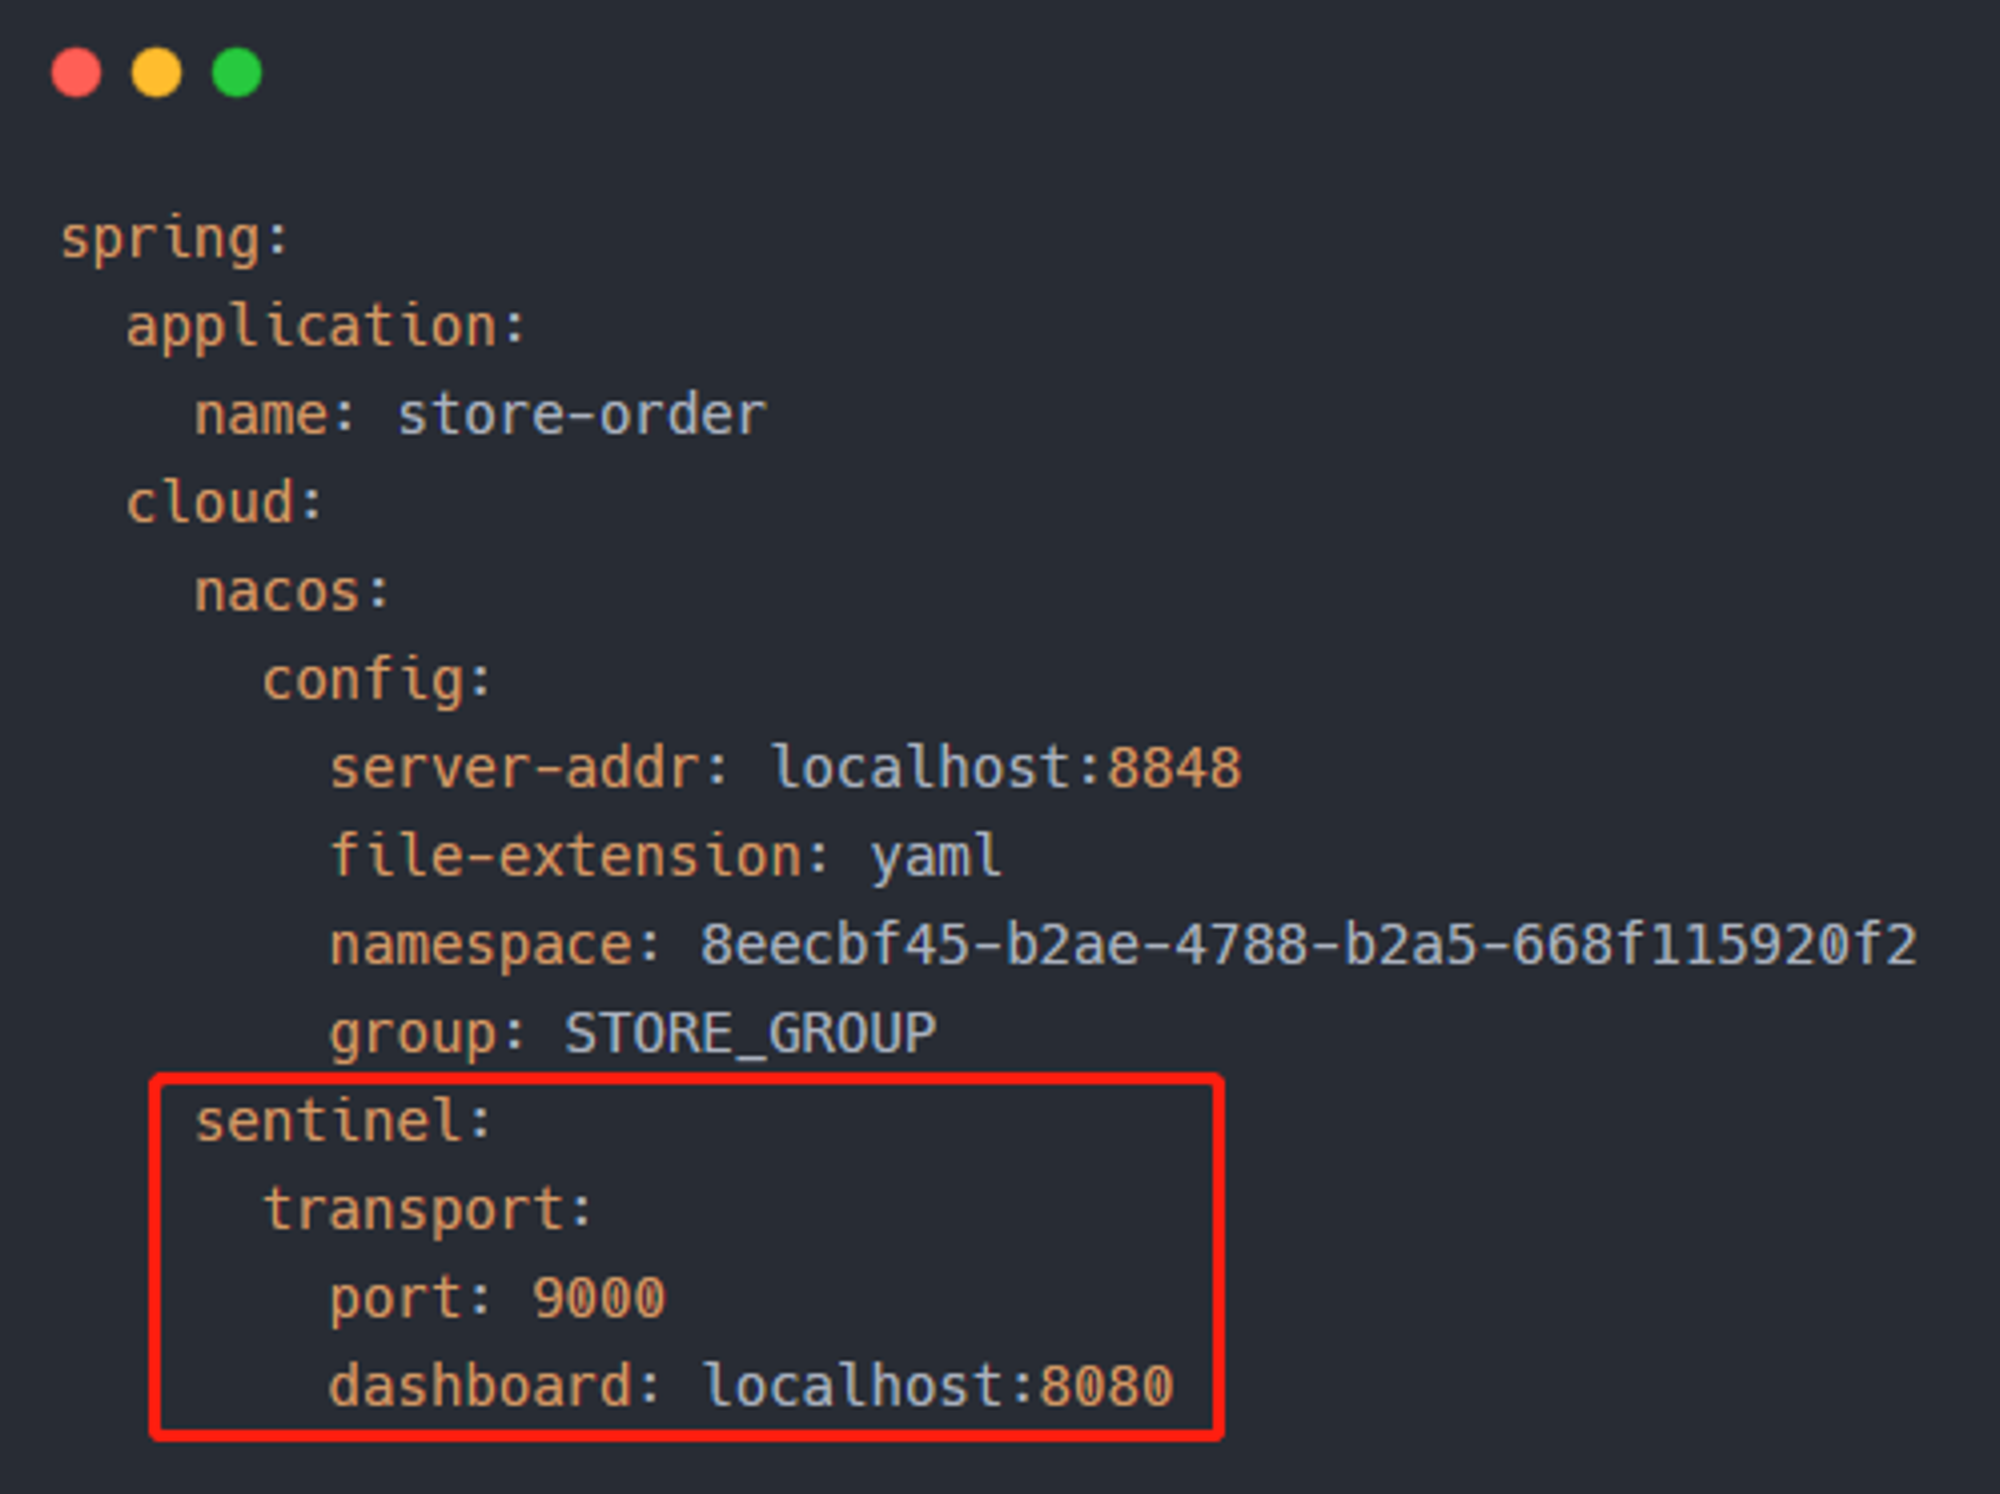Click the red close window dot
This screenshot has height=1494, width=2000.
(x=77, y=73)
